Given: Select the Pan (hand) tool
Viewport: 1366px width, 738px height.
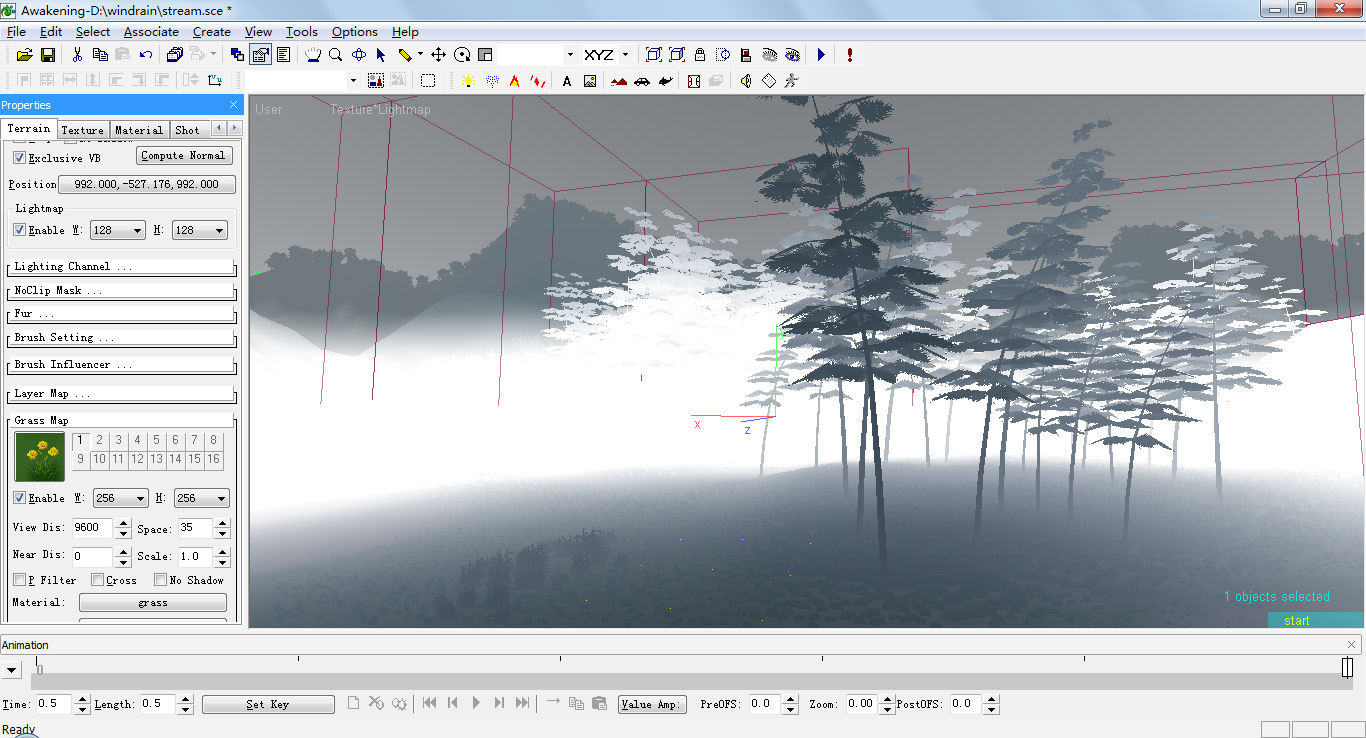Looking at the screenshot, I should pyautogui.click(x=314, y=54).
